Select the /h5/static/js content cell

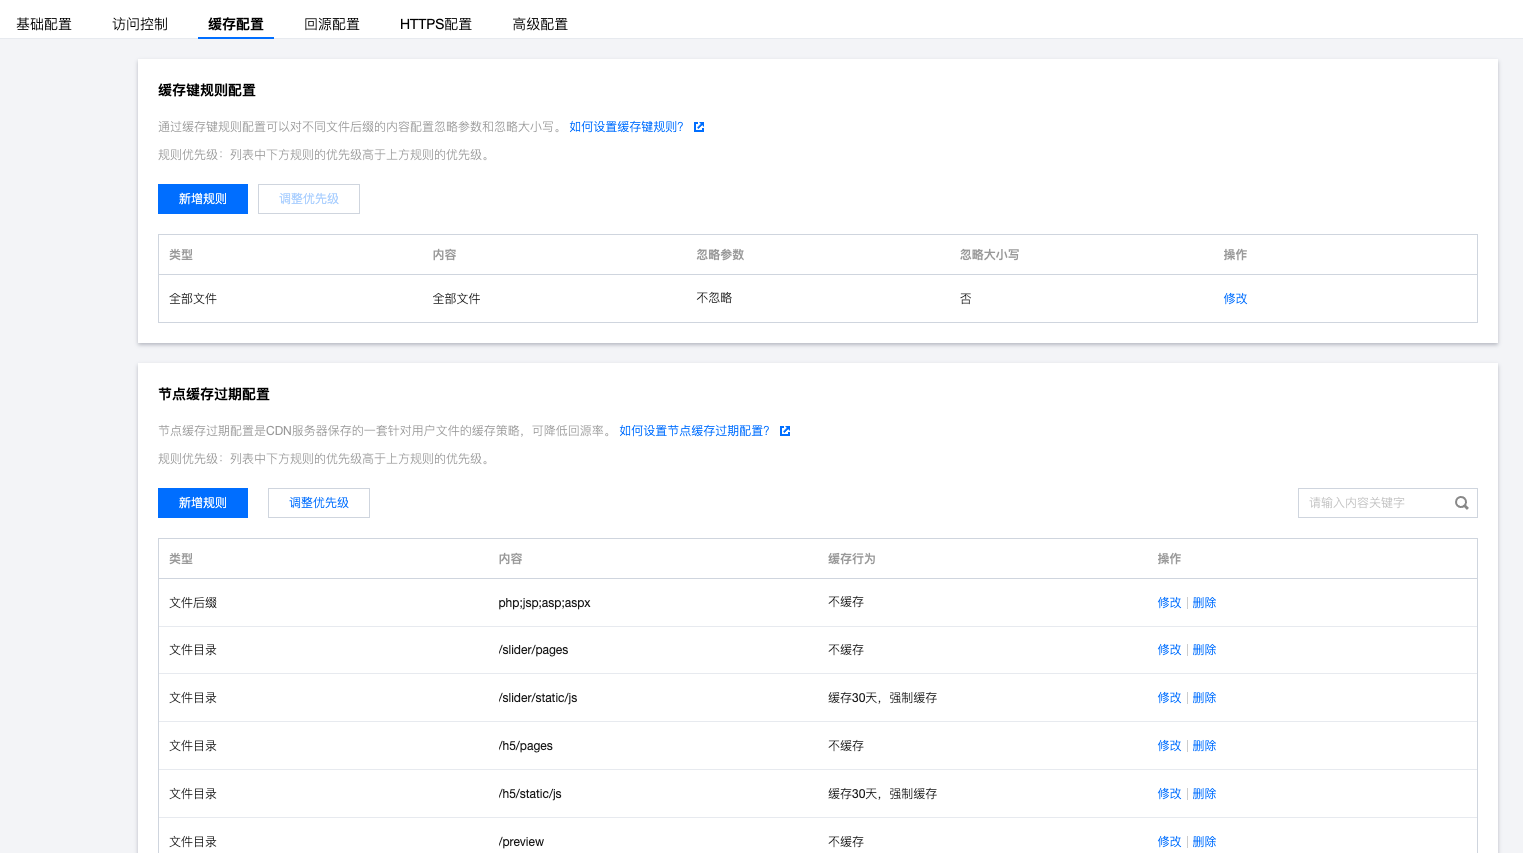530,794
